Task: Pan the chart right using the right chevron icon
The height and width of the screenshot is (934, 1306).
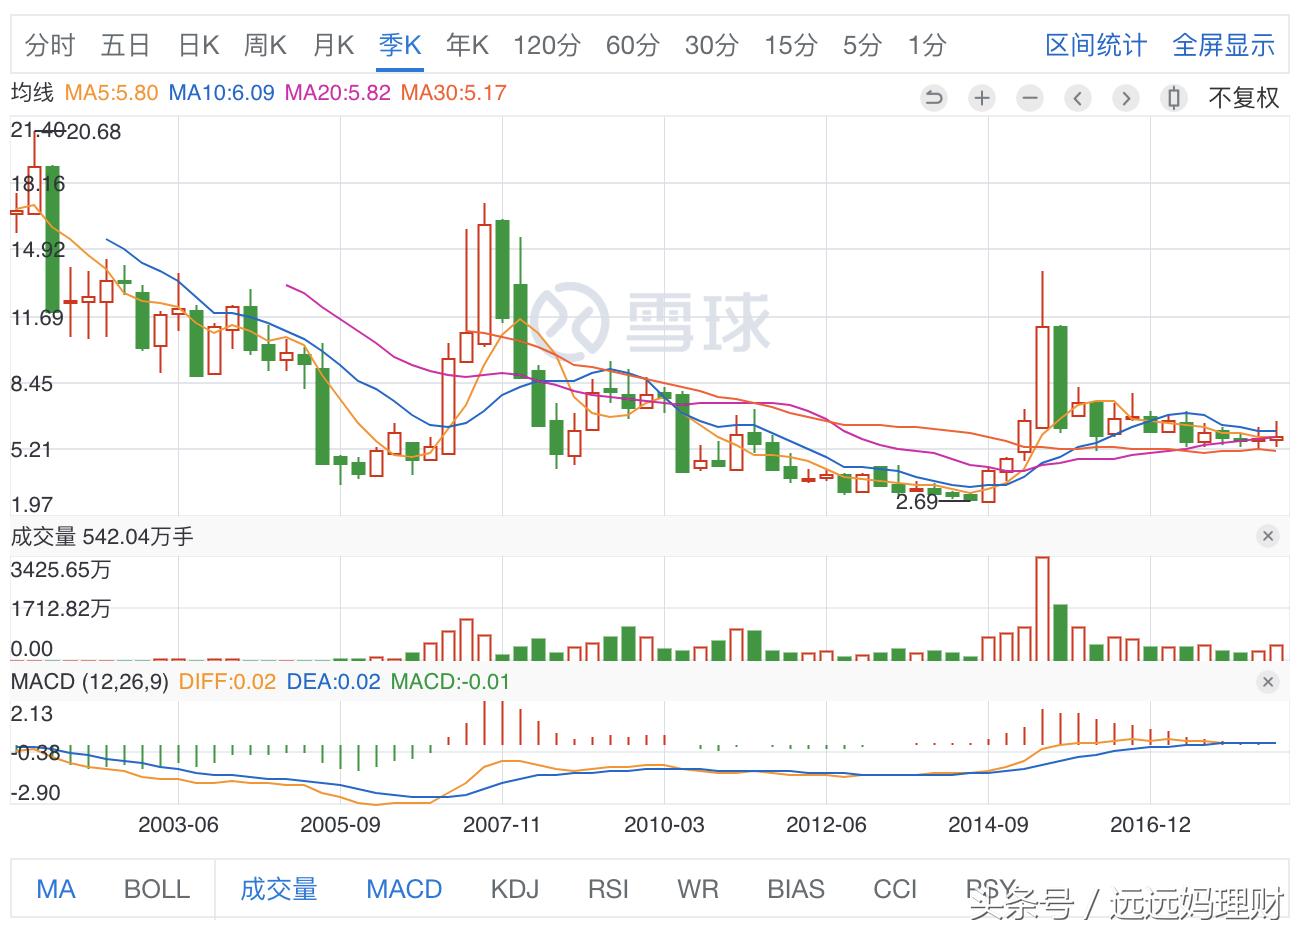Action: (1125, 97)
